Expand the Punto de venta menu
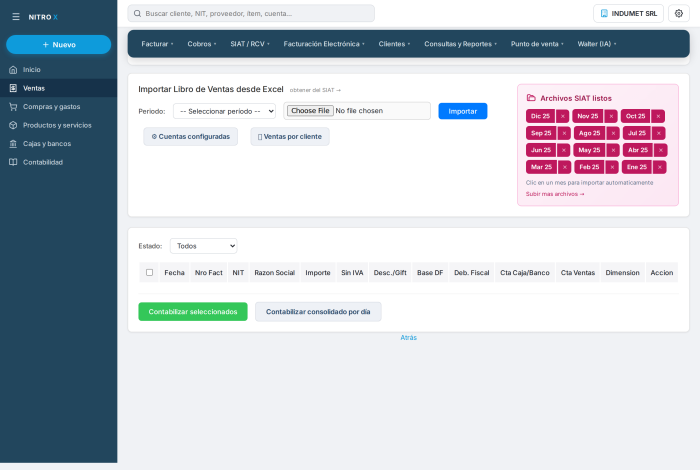The image size is (700, 470). click(x=537, y=44)
